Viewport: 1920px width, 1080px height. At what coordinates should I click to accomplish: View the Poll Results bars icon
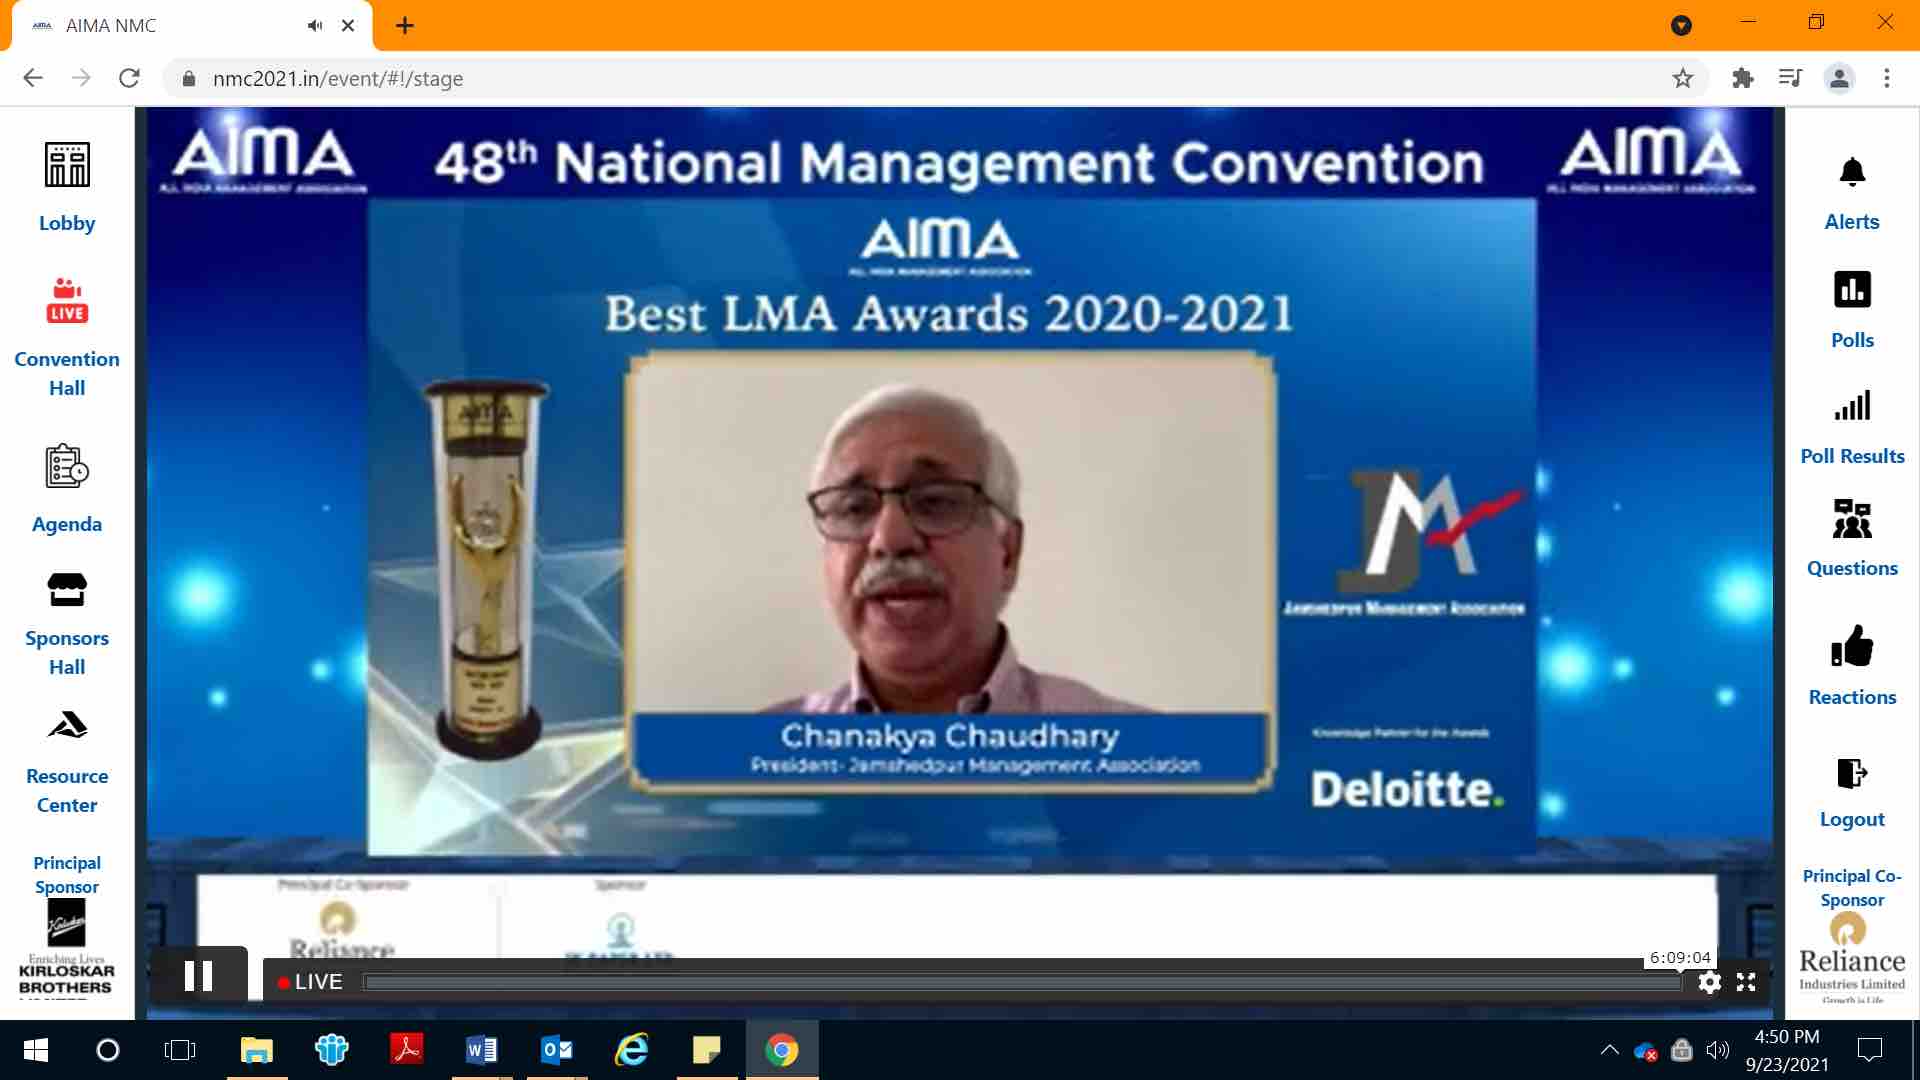click(1852, 406)
